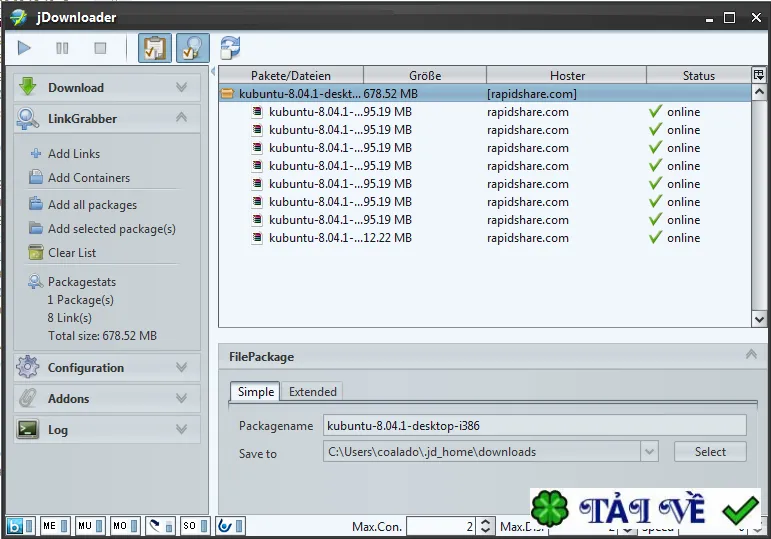Click the reconnect arrows toolbar icon

coord(230,48)
